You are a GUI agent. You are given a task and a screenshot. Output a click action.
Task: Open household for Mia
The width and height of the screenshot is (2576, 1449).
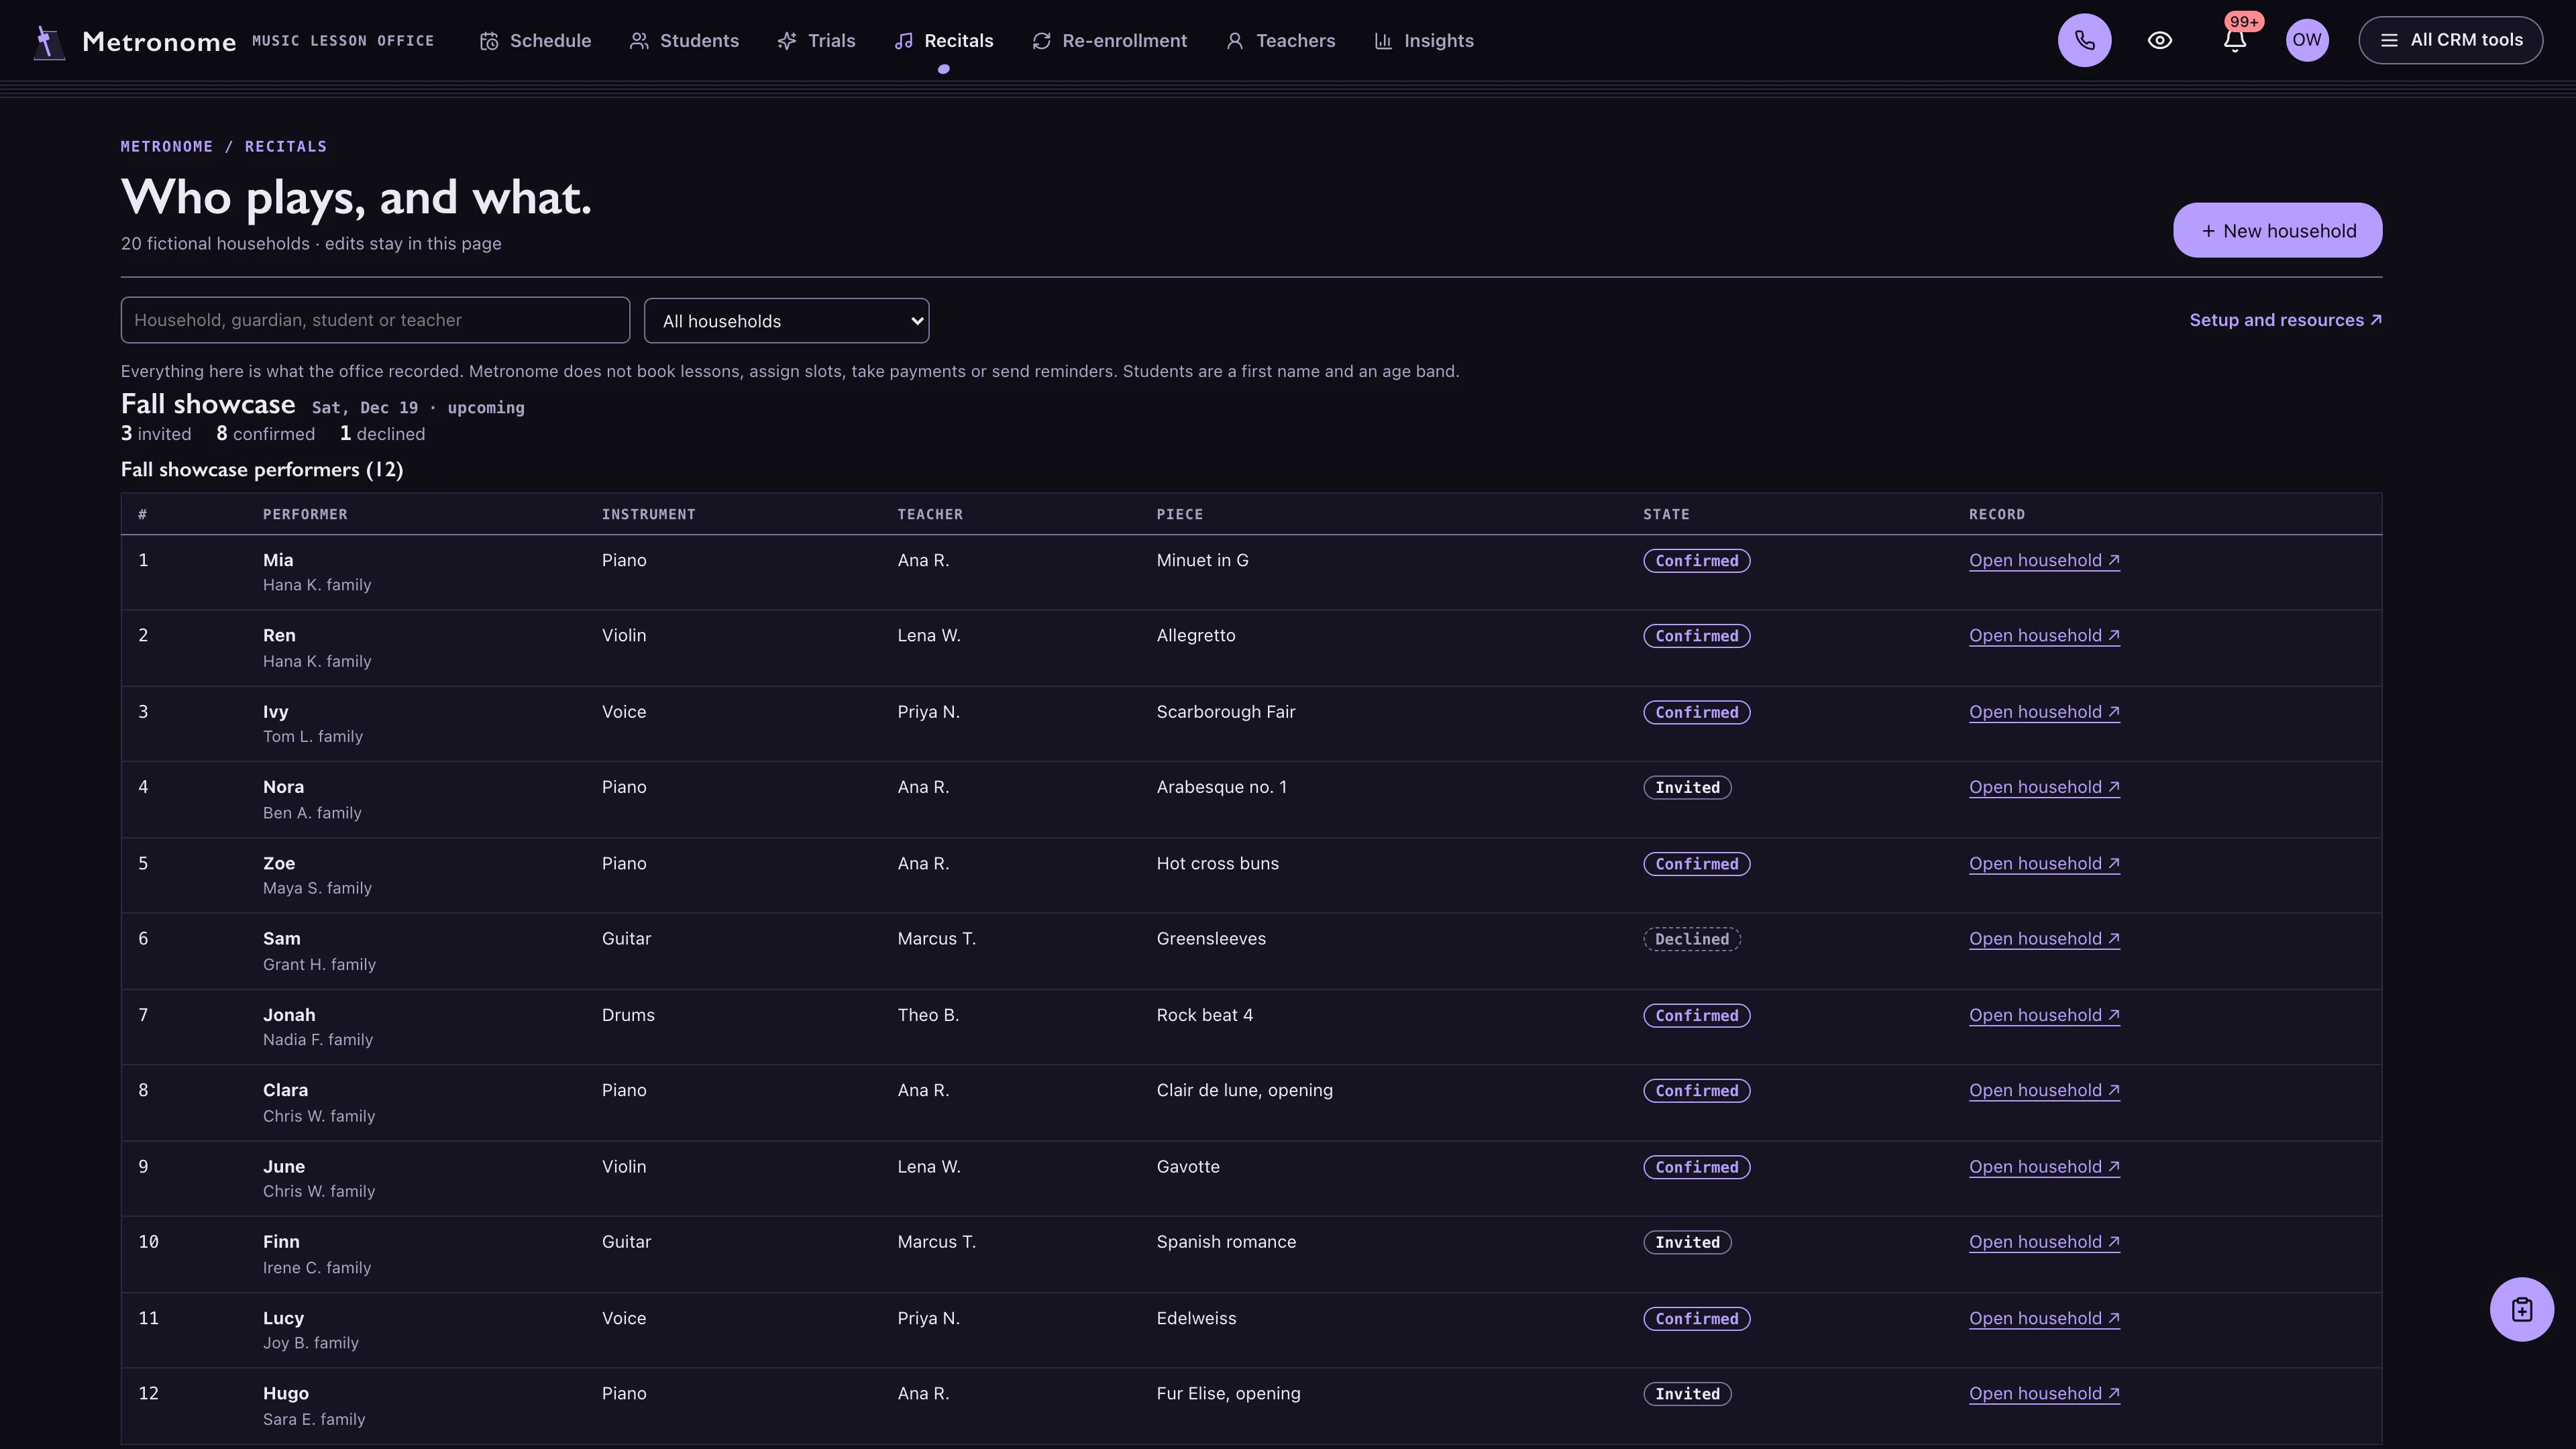[x=2044, y=560]
